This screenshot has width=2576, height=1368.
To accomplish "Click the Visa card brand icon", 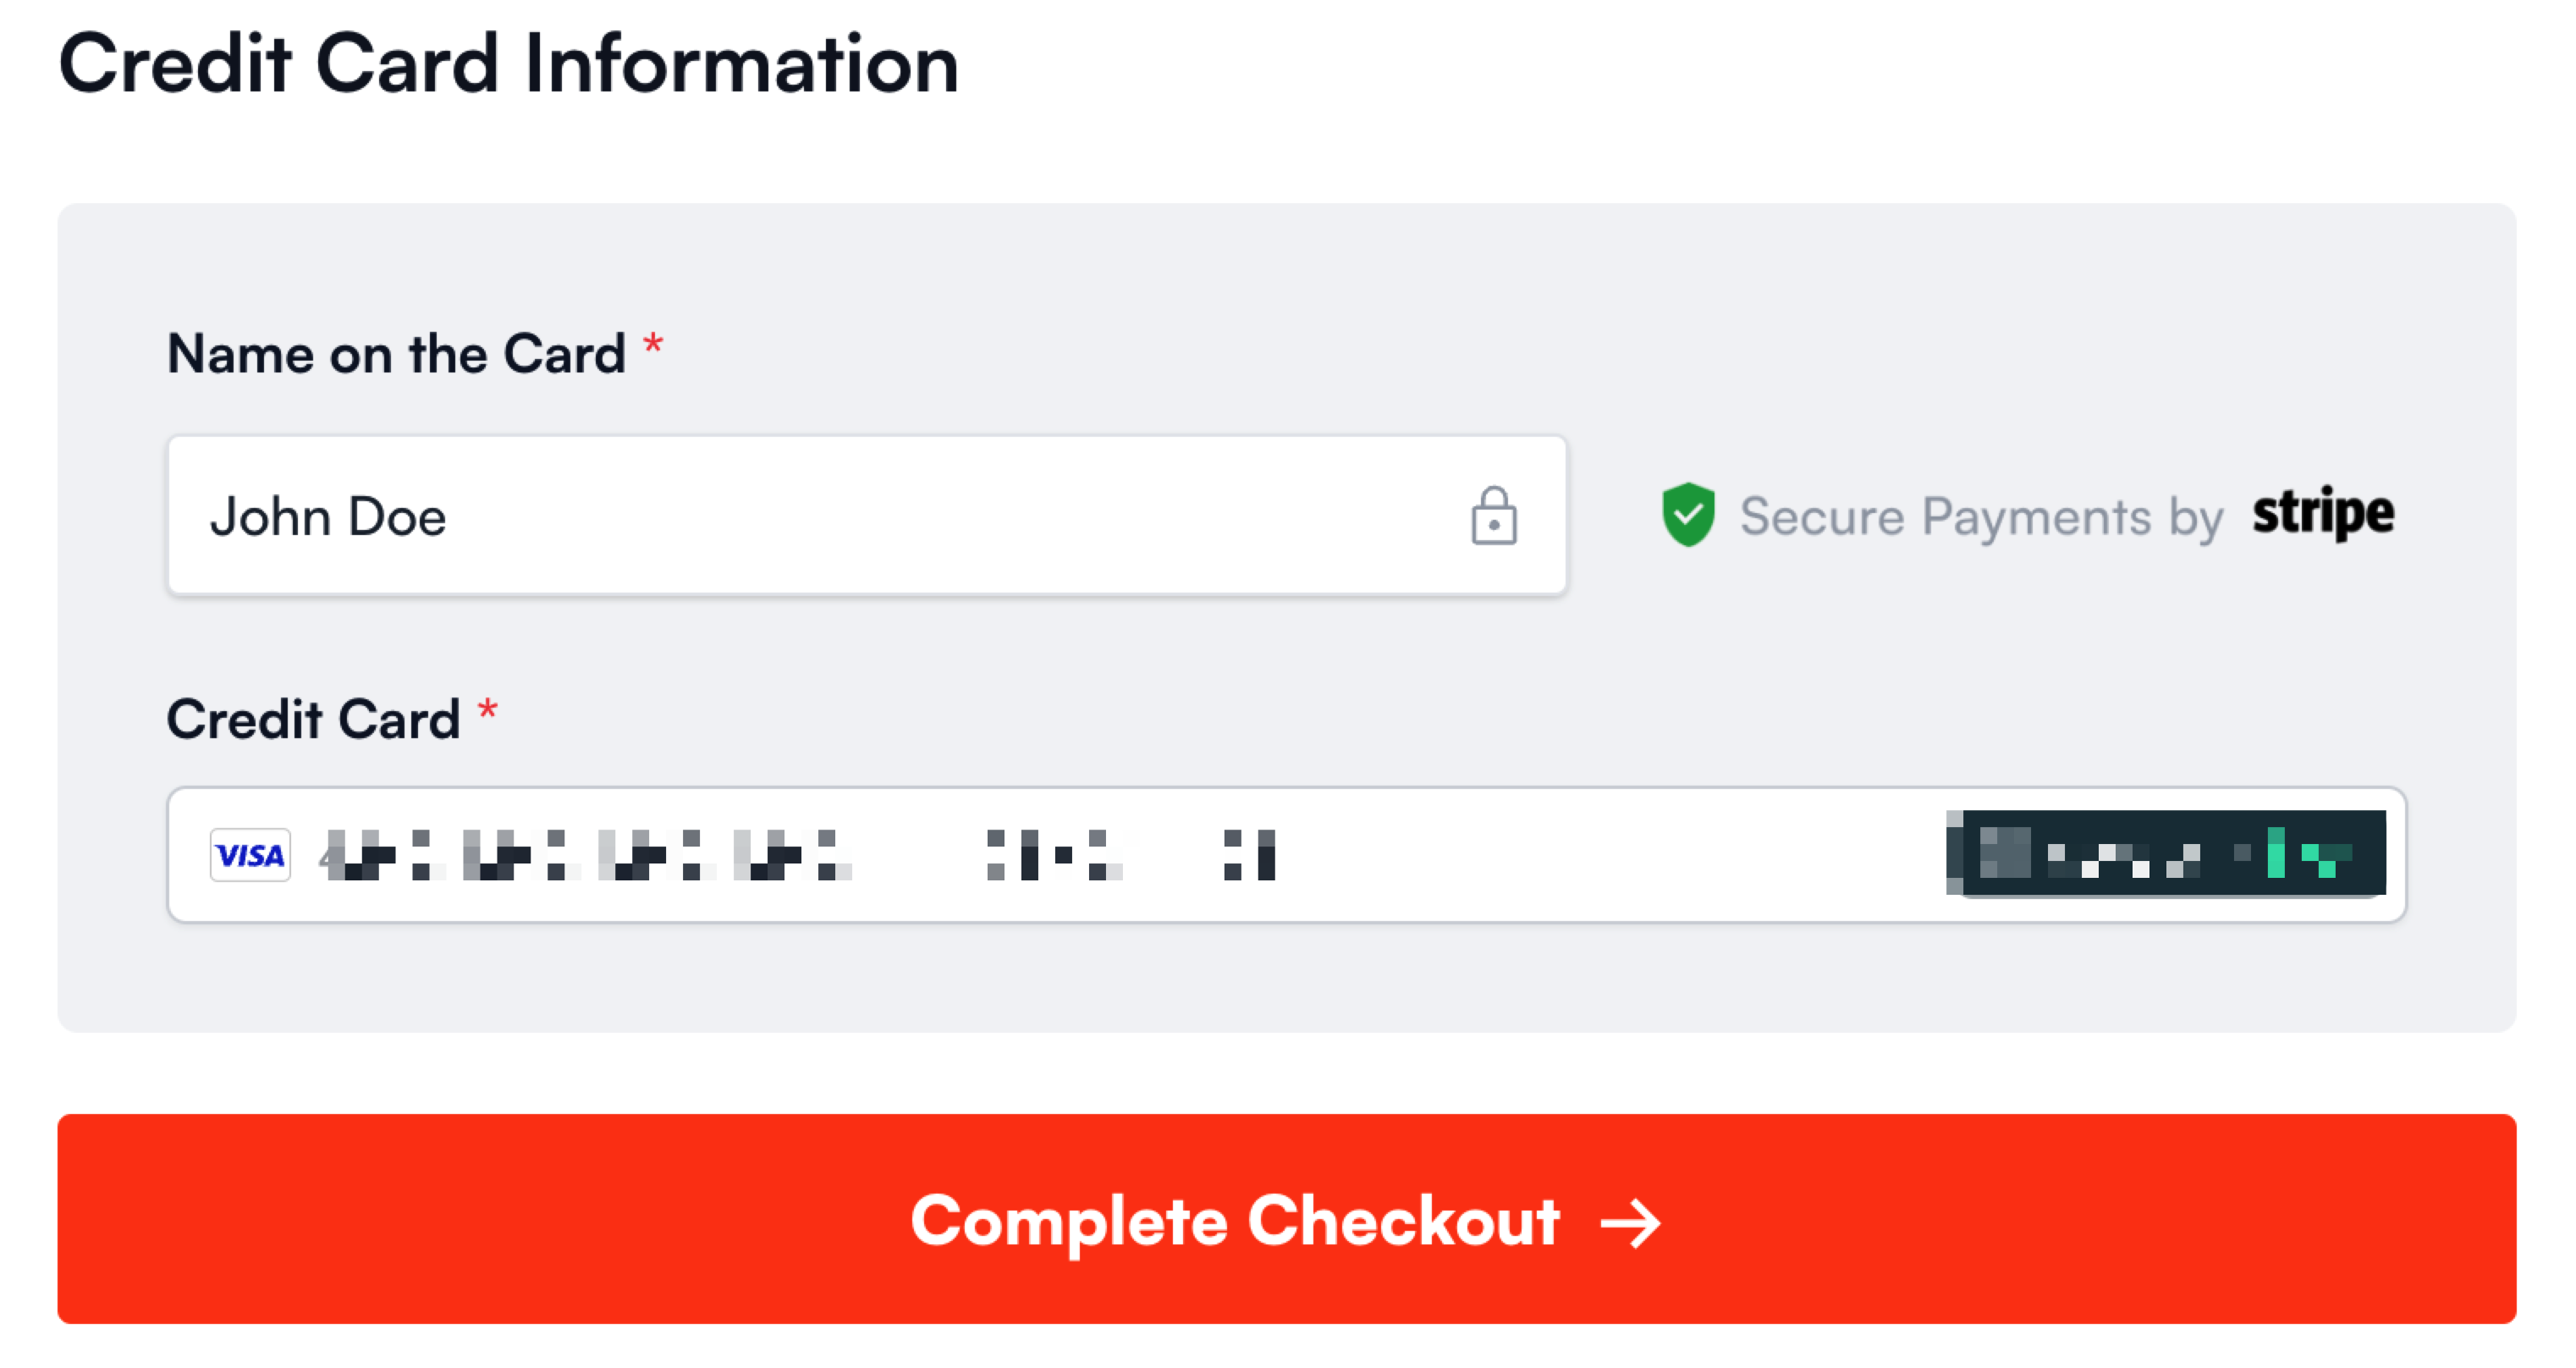I will 250,855.
